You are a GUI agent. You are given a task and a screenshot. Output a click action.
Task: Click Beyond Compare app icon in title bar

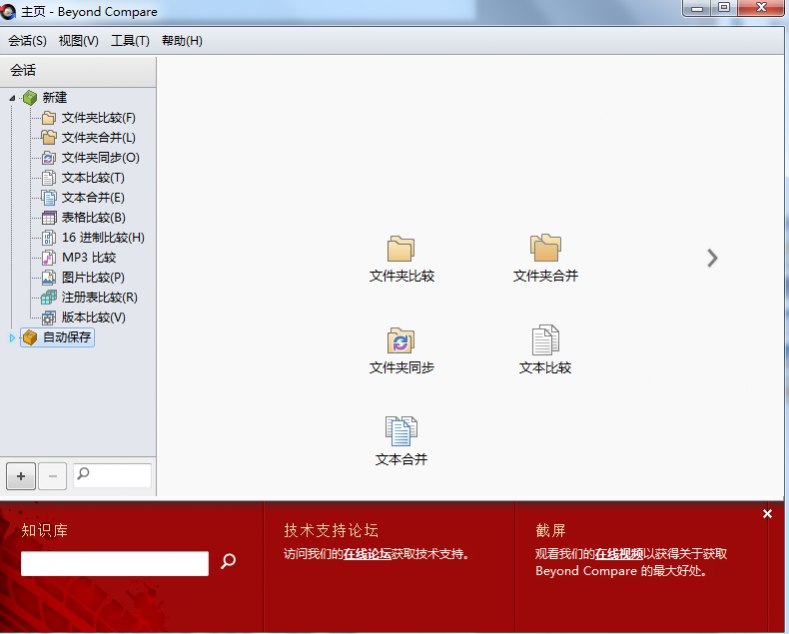[x=8, y=11]
